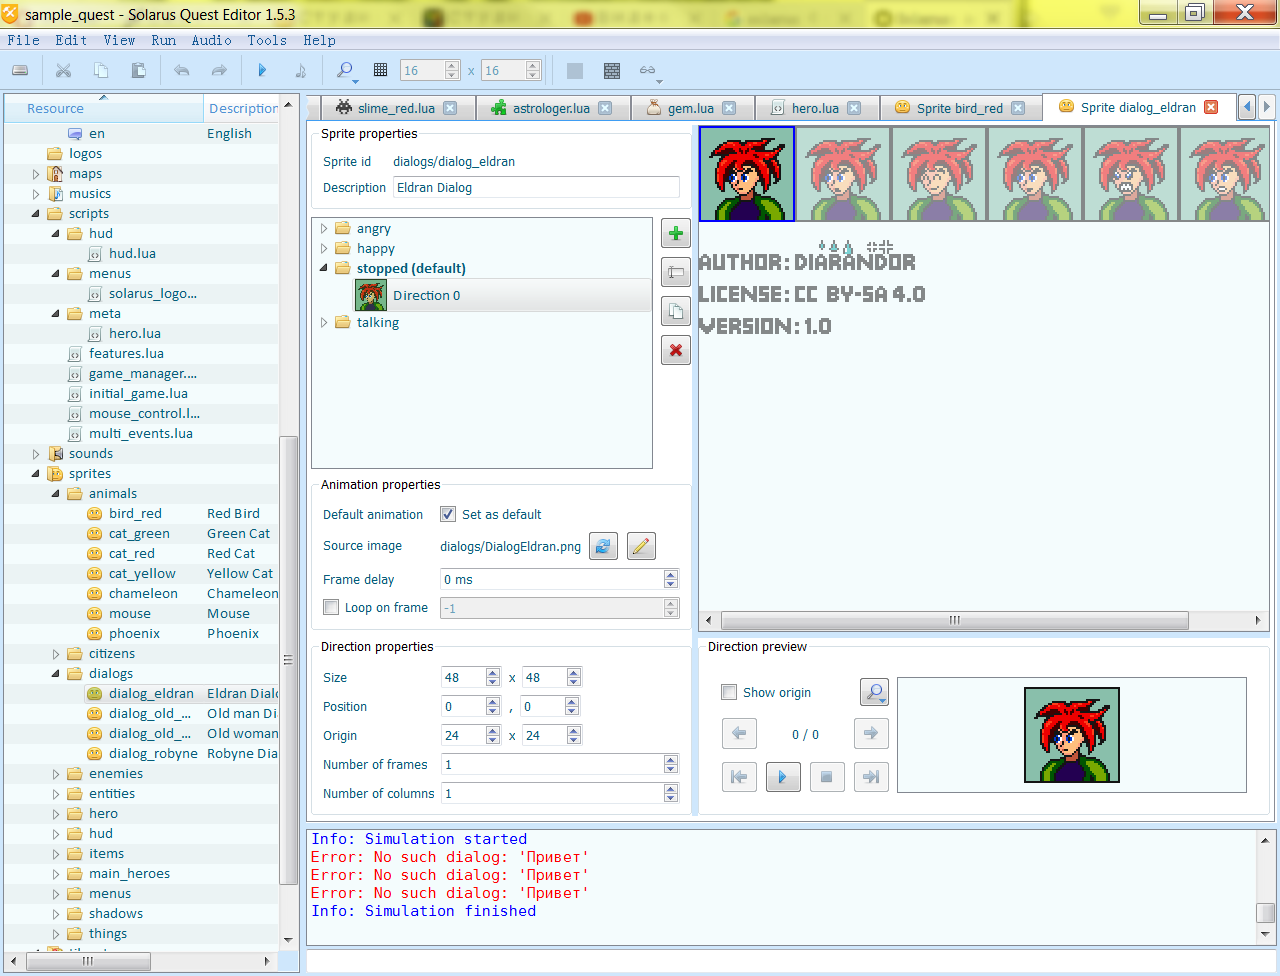This screenshot has width=1280, height=976.
Task: Click the pencil edit source image button
Action: pos(641,546)
